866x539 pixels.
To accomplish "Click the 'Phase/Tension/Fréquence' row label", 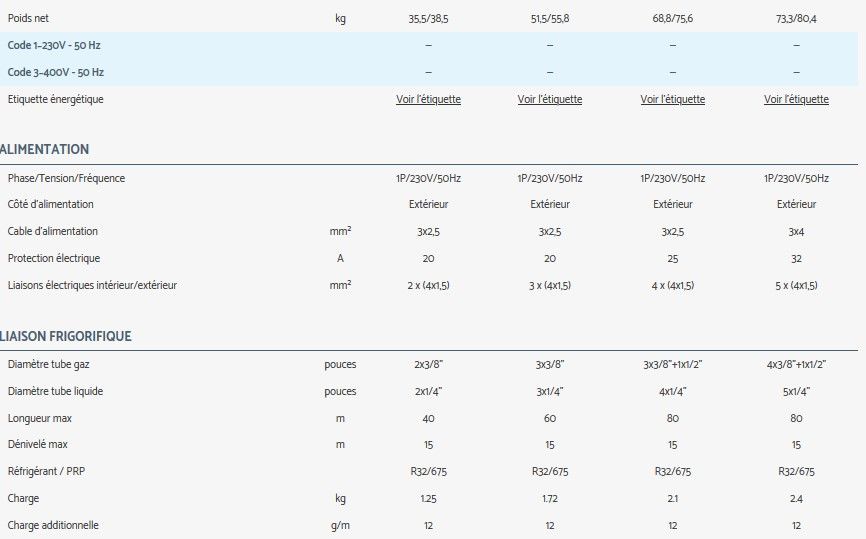I will point(66,178).
